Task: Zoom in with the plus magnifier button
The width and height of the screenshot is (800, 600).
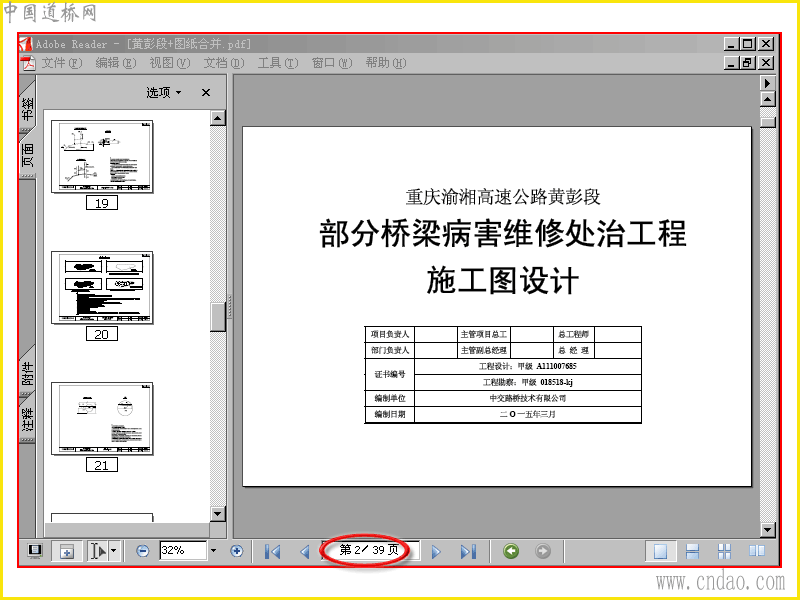Action: coord(236,551)
